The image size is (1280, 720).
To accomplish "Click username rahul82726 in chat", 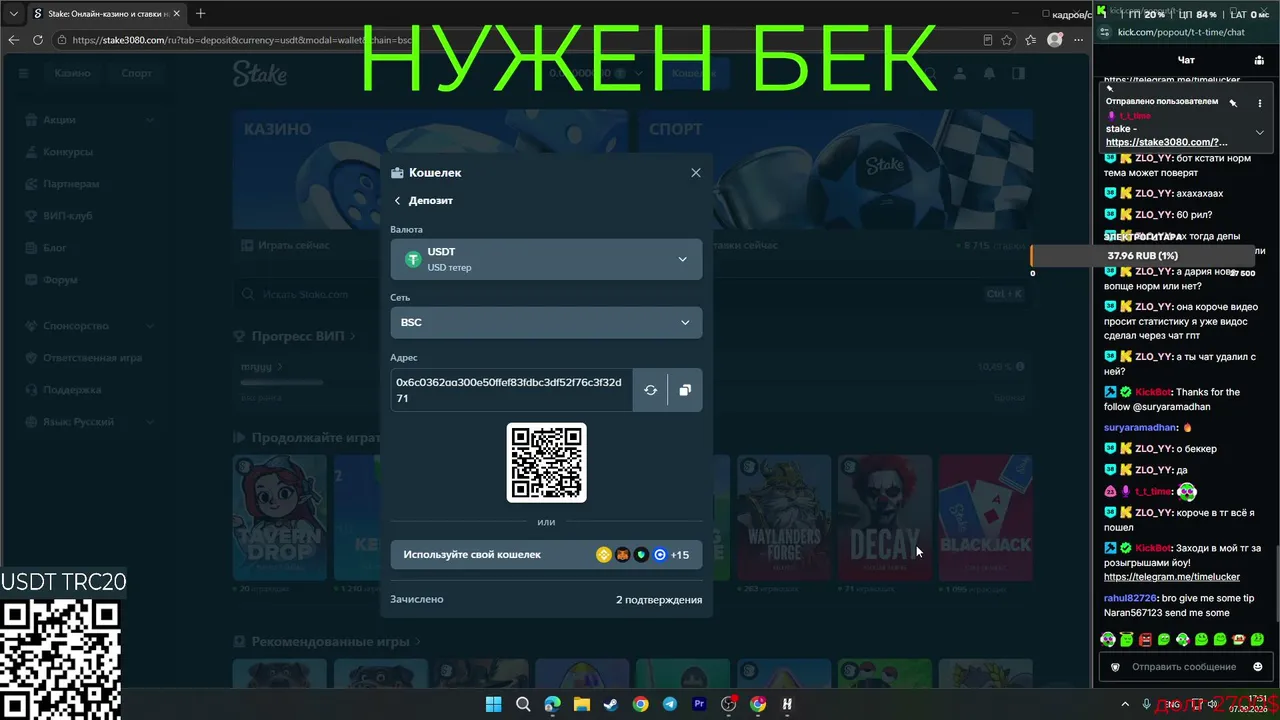I will 1130,598.
